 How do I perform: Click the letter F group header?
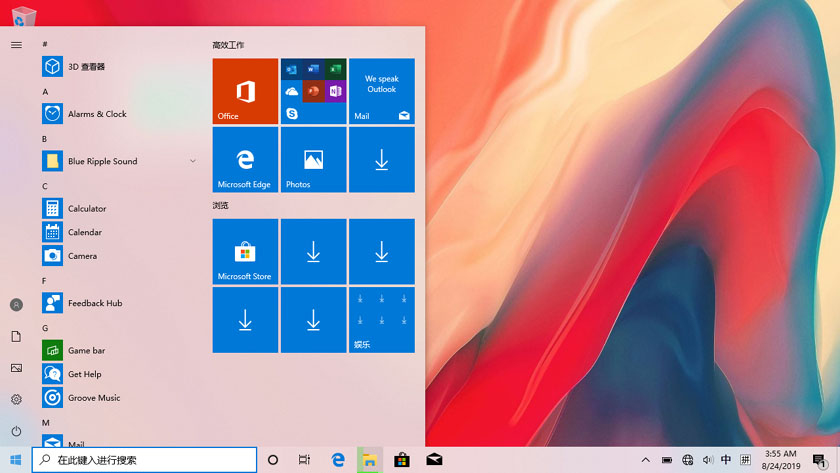[x=44, y=281]
